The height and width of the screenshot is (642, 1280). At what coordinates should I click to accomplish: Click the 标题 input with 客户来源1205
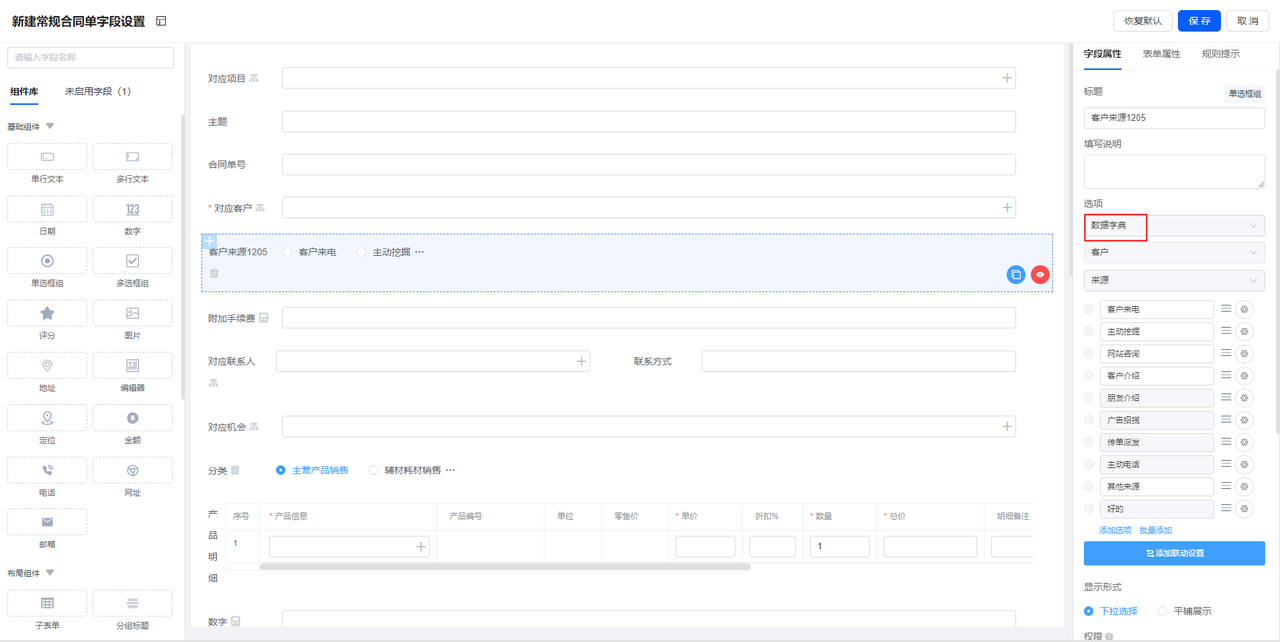1174,117
